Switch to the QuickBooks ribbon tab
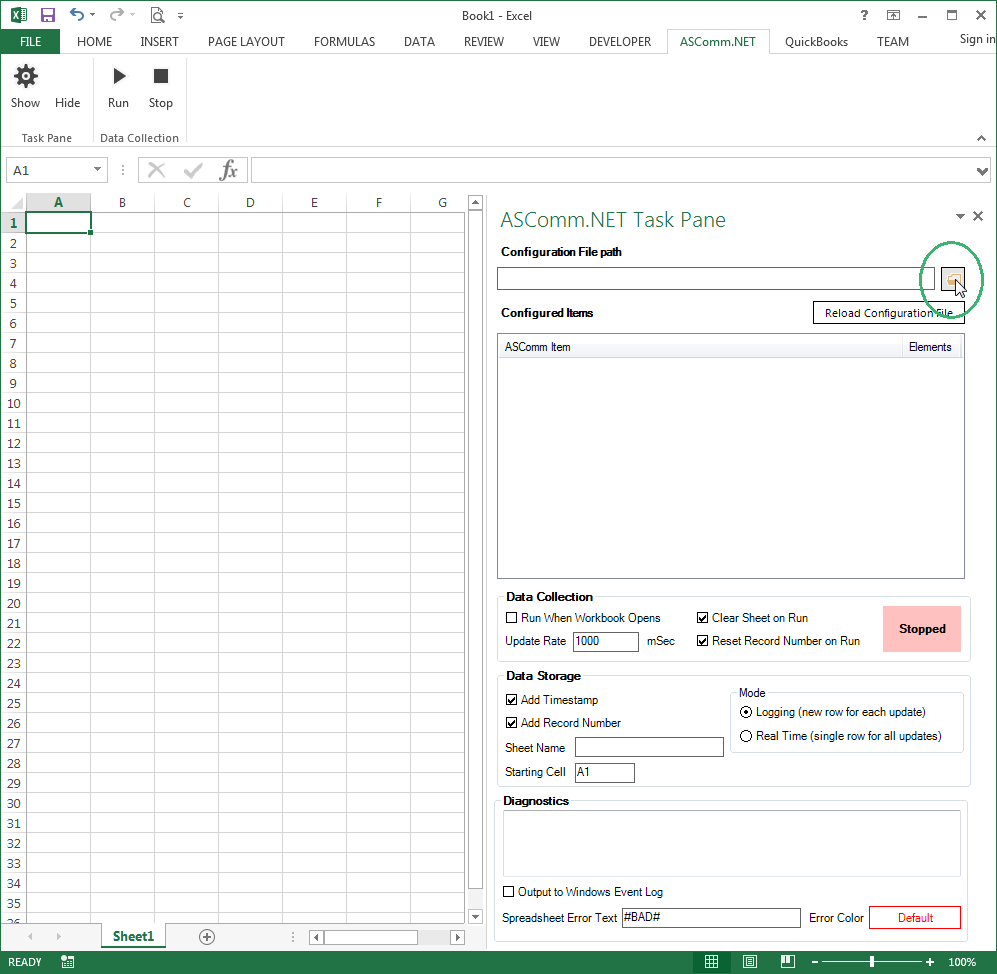 tap(816, 41)
